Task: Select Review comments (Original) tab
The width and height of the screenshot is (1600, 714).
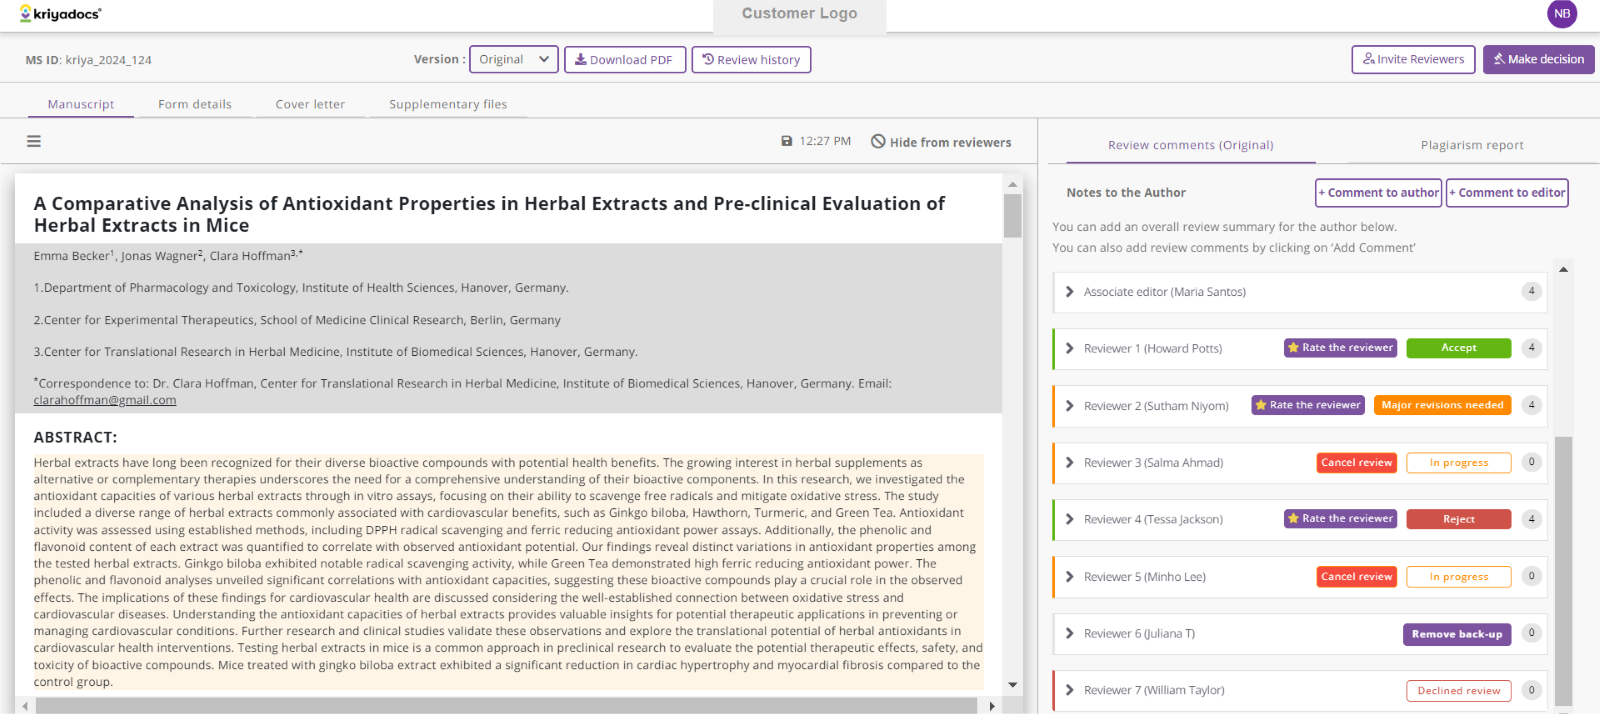Action: pos(1191,145)
